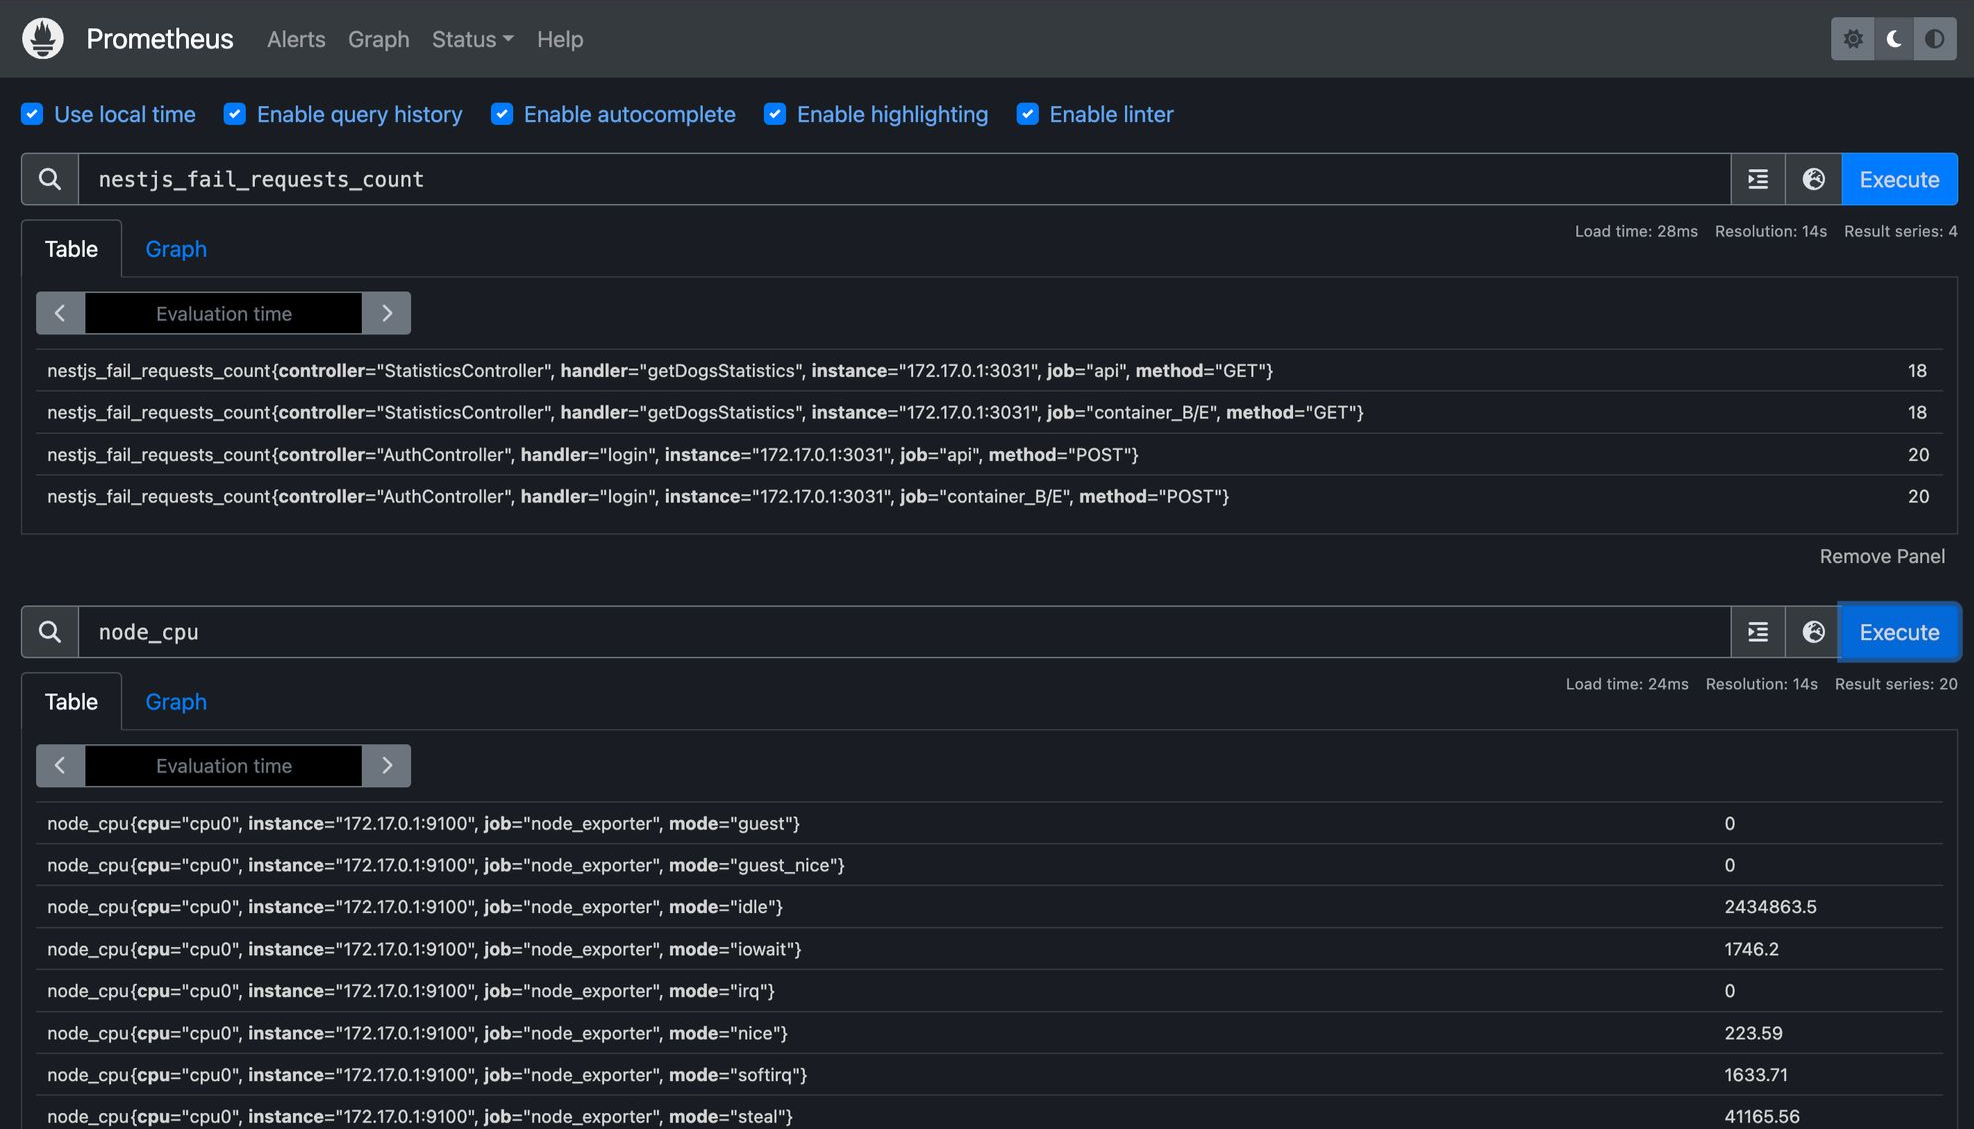
Task: Click value 1633.71 in softirq row
Action: pyautogui.click(x=1756, y=1075)
